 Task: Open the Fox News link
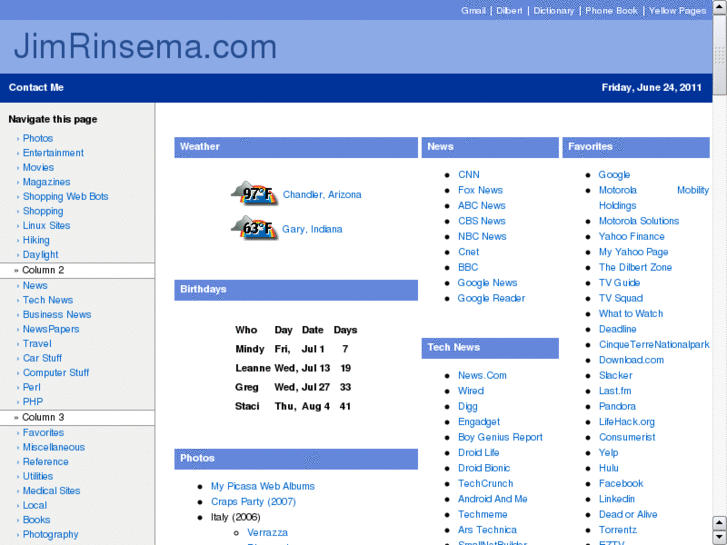[x=480, y=190]
